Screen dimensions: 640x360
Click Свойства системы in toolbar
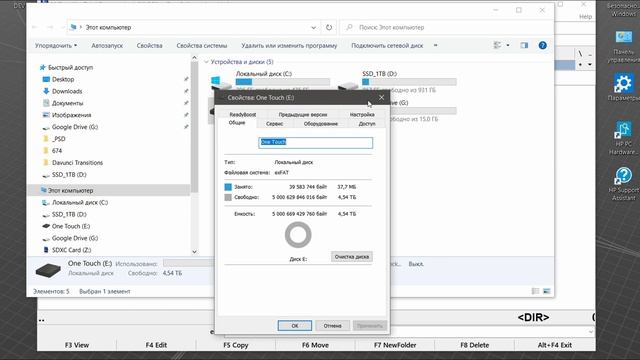coord(202,45)
